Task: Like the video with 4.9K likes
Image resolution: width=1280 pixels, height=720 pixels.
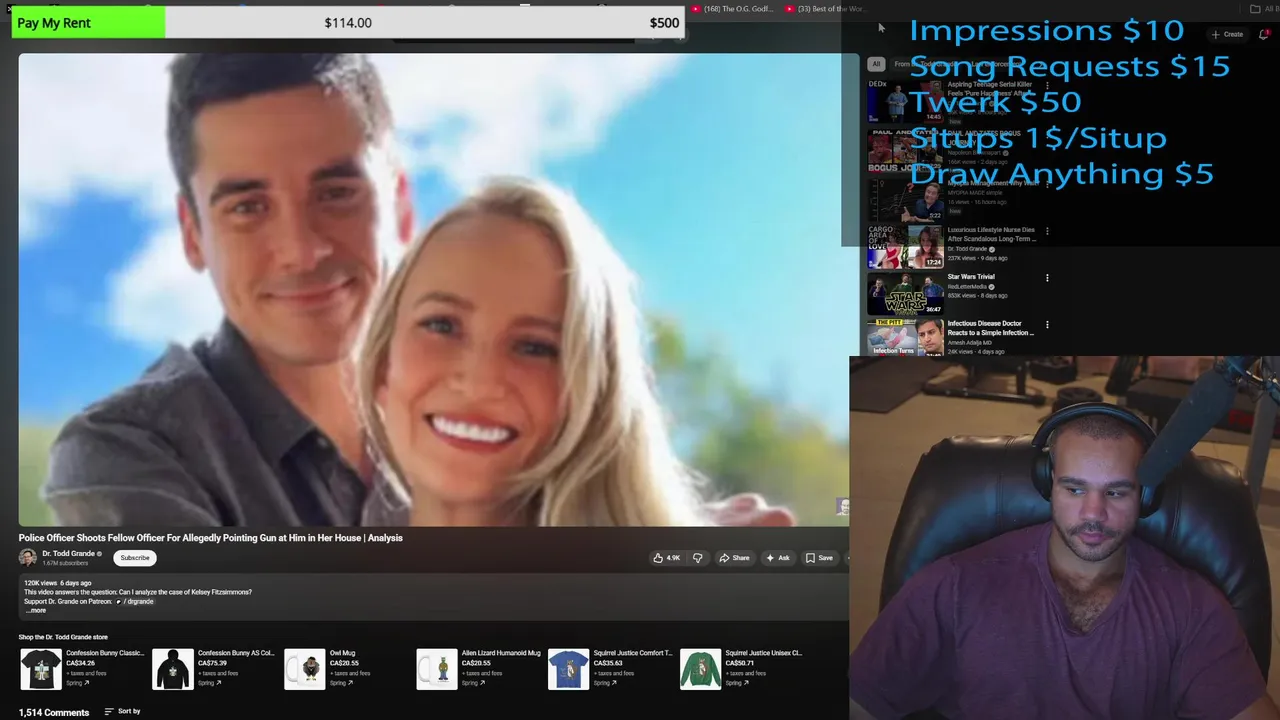Action: 666,558
